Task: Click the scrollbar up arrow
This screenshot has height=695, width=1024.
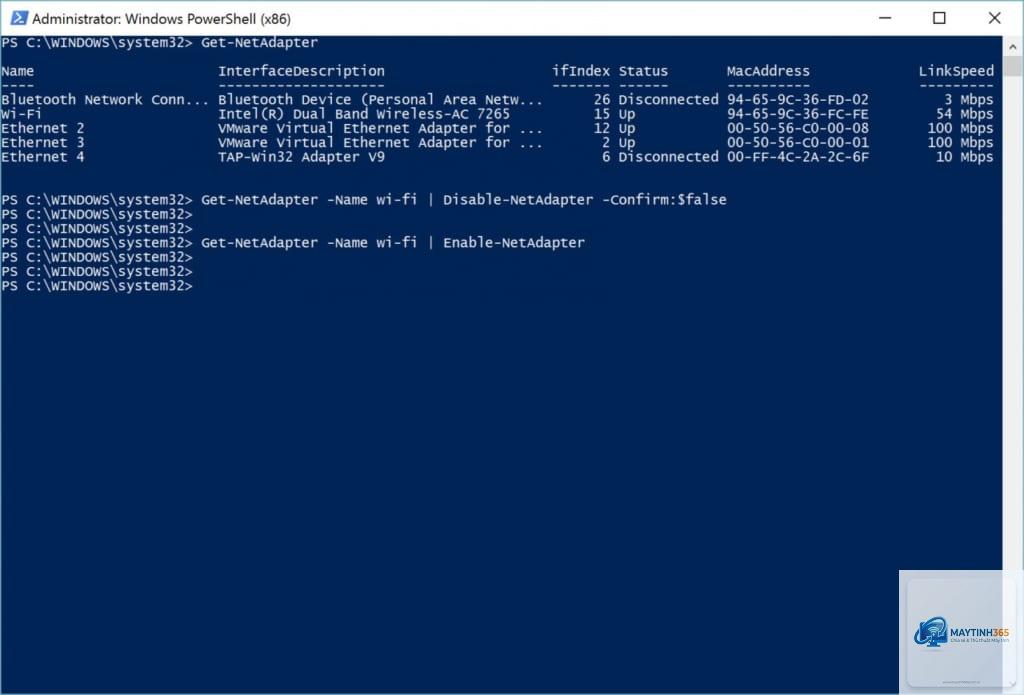Action: coord(1012,46)
